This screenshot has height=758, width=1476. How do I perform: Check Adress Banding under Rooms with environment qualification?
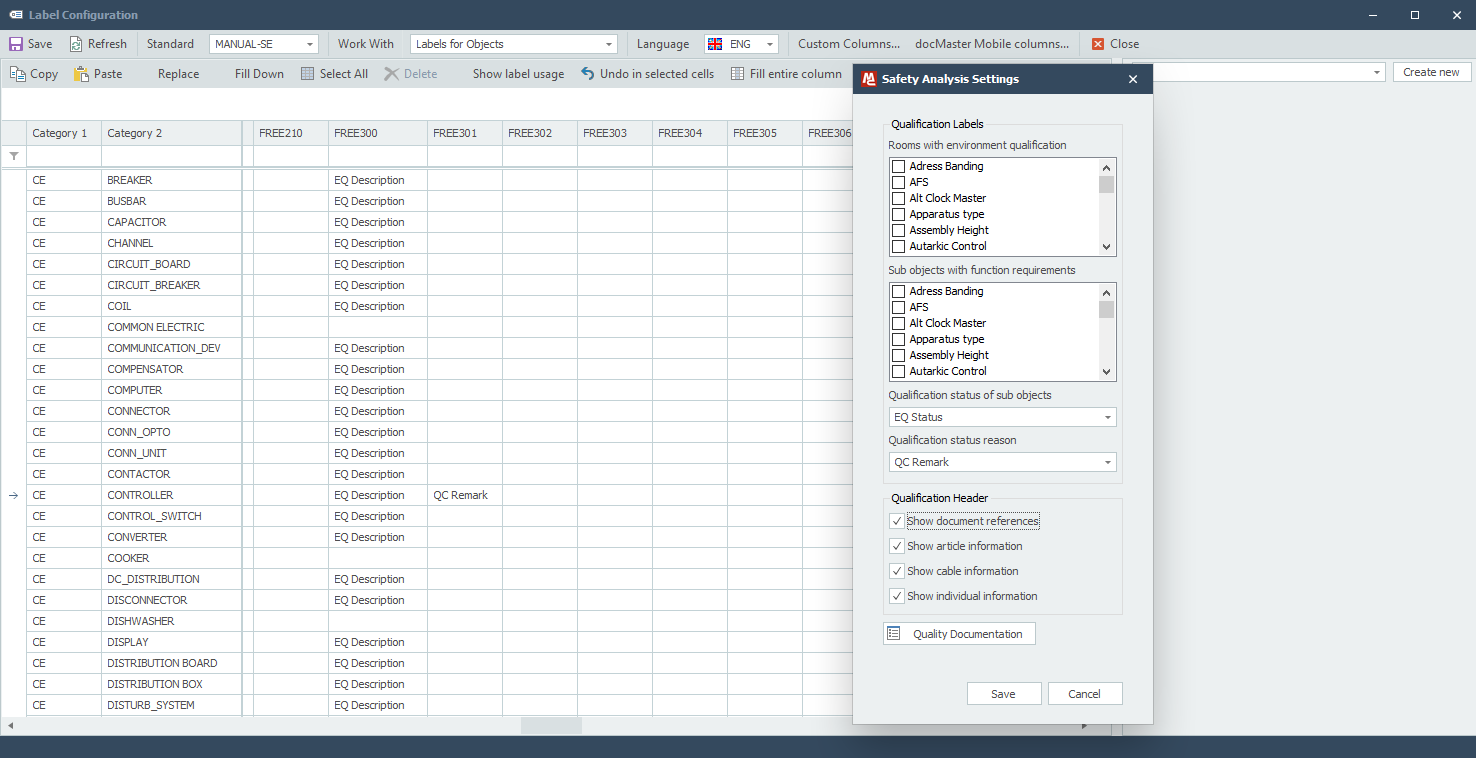[x=898, y=166]
